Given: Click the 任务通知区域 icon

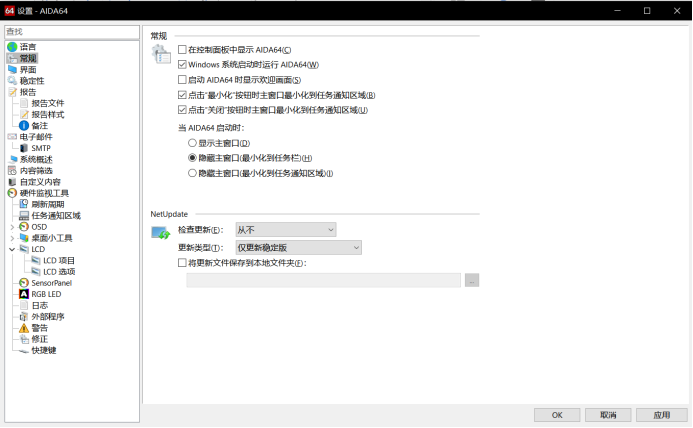Looking at the screenshot, I should (24, 216).
